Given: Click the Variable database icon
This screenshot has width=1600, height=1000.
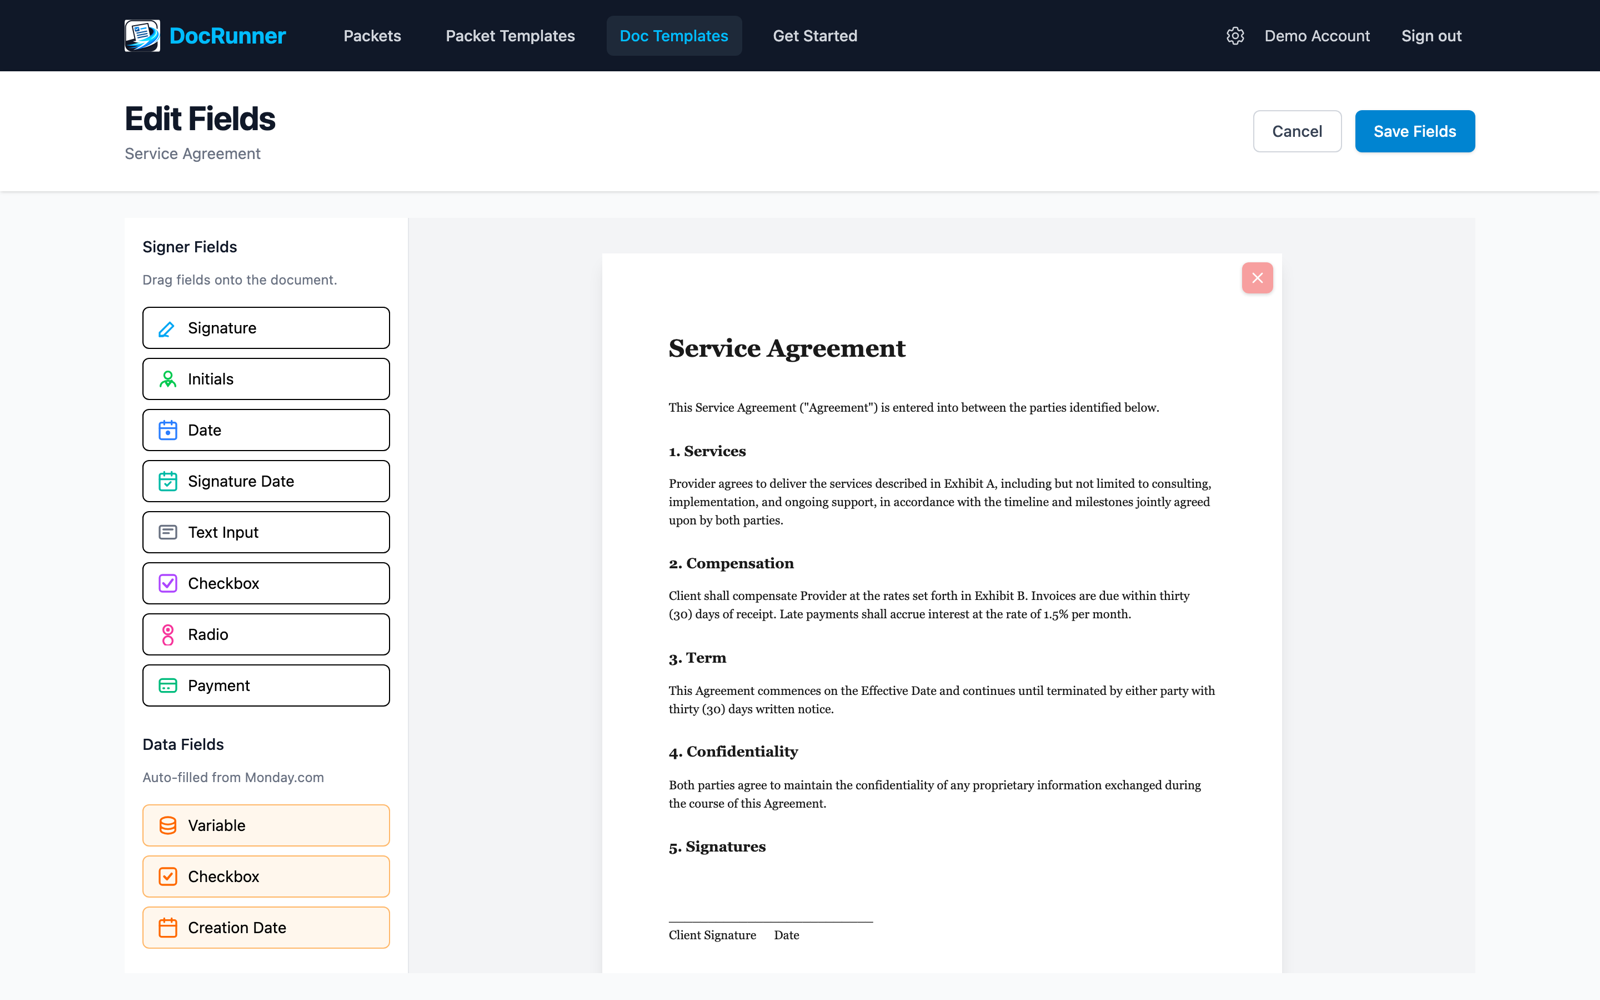Looking at the screenshot, I should click(168, 826).
